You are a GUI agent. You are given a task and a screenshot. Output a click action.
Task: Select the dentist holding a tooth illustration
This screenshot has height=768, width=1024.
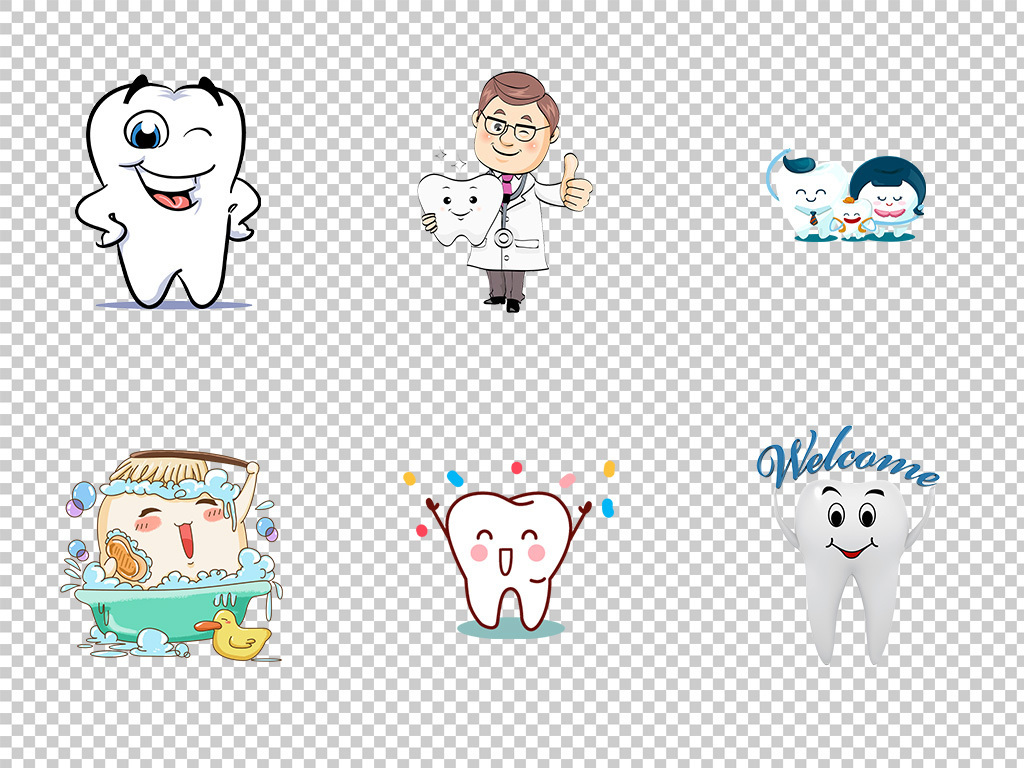(505, 191)
